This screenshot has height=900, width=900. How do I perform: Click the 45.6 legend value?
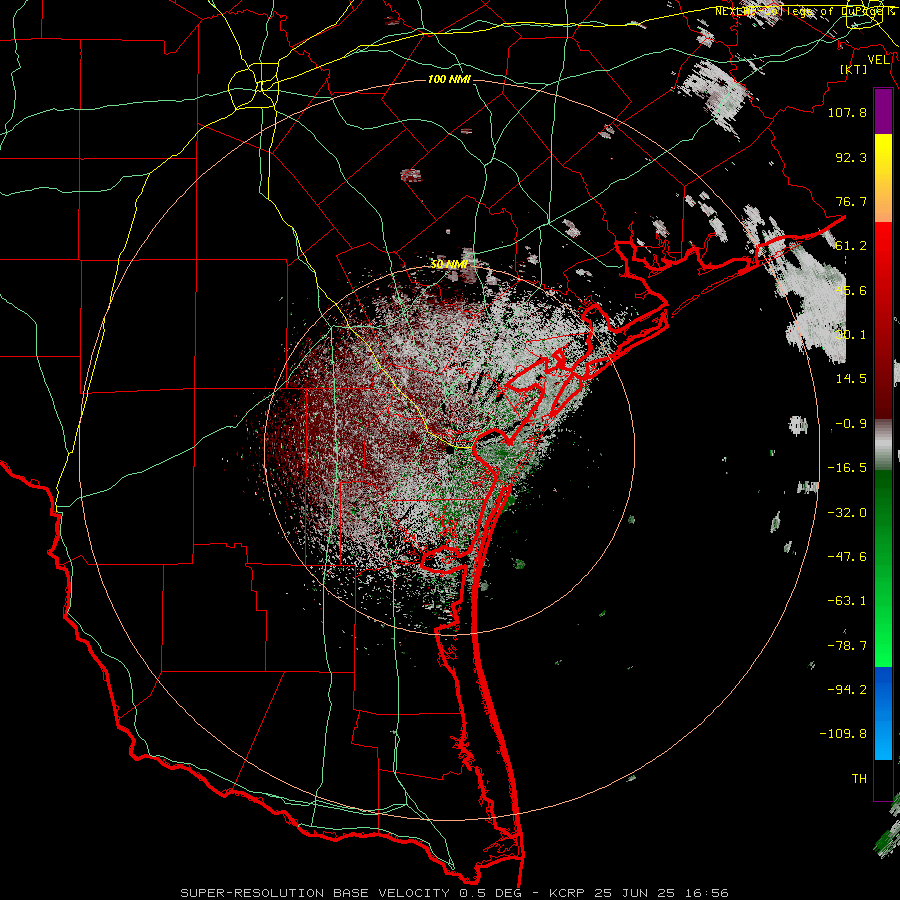[851, 290]
